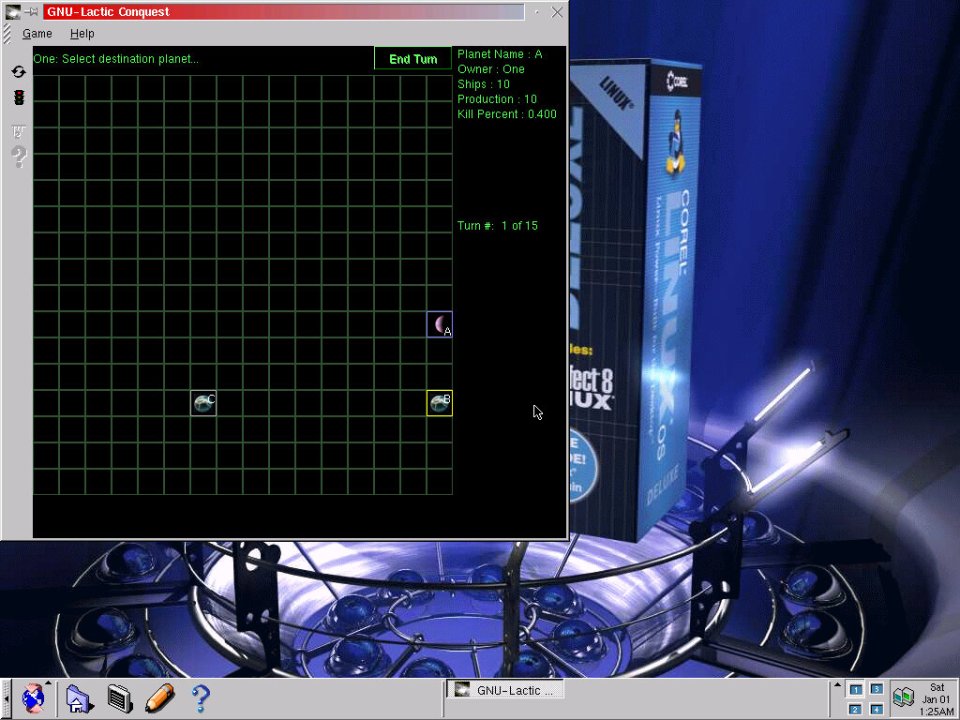Click the grayed measure distance toolbar icon

[18, 131]
